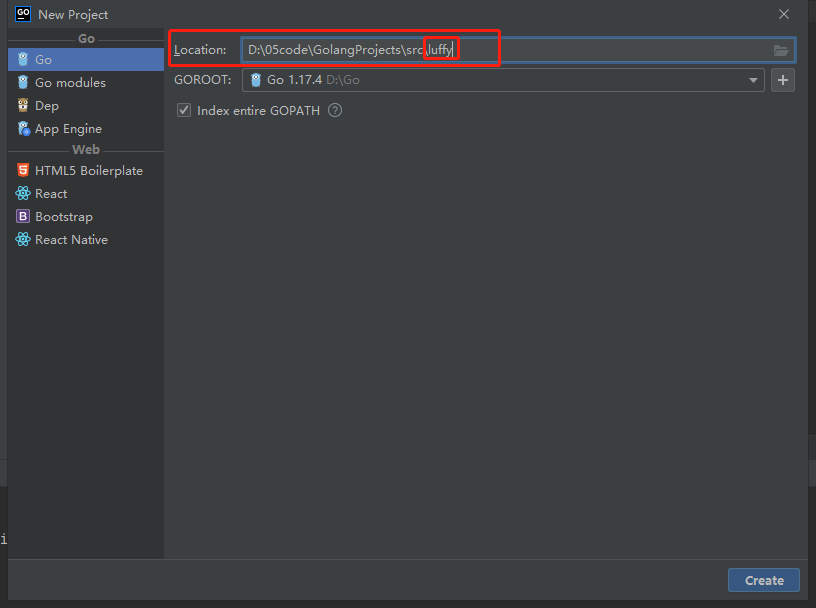Click the Create button
This screenshot has width=816, height=608.
pos(763,580)
